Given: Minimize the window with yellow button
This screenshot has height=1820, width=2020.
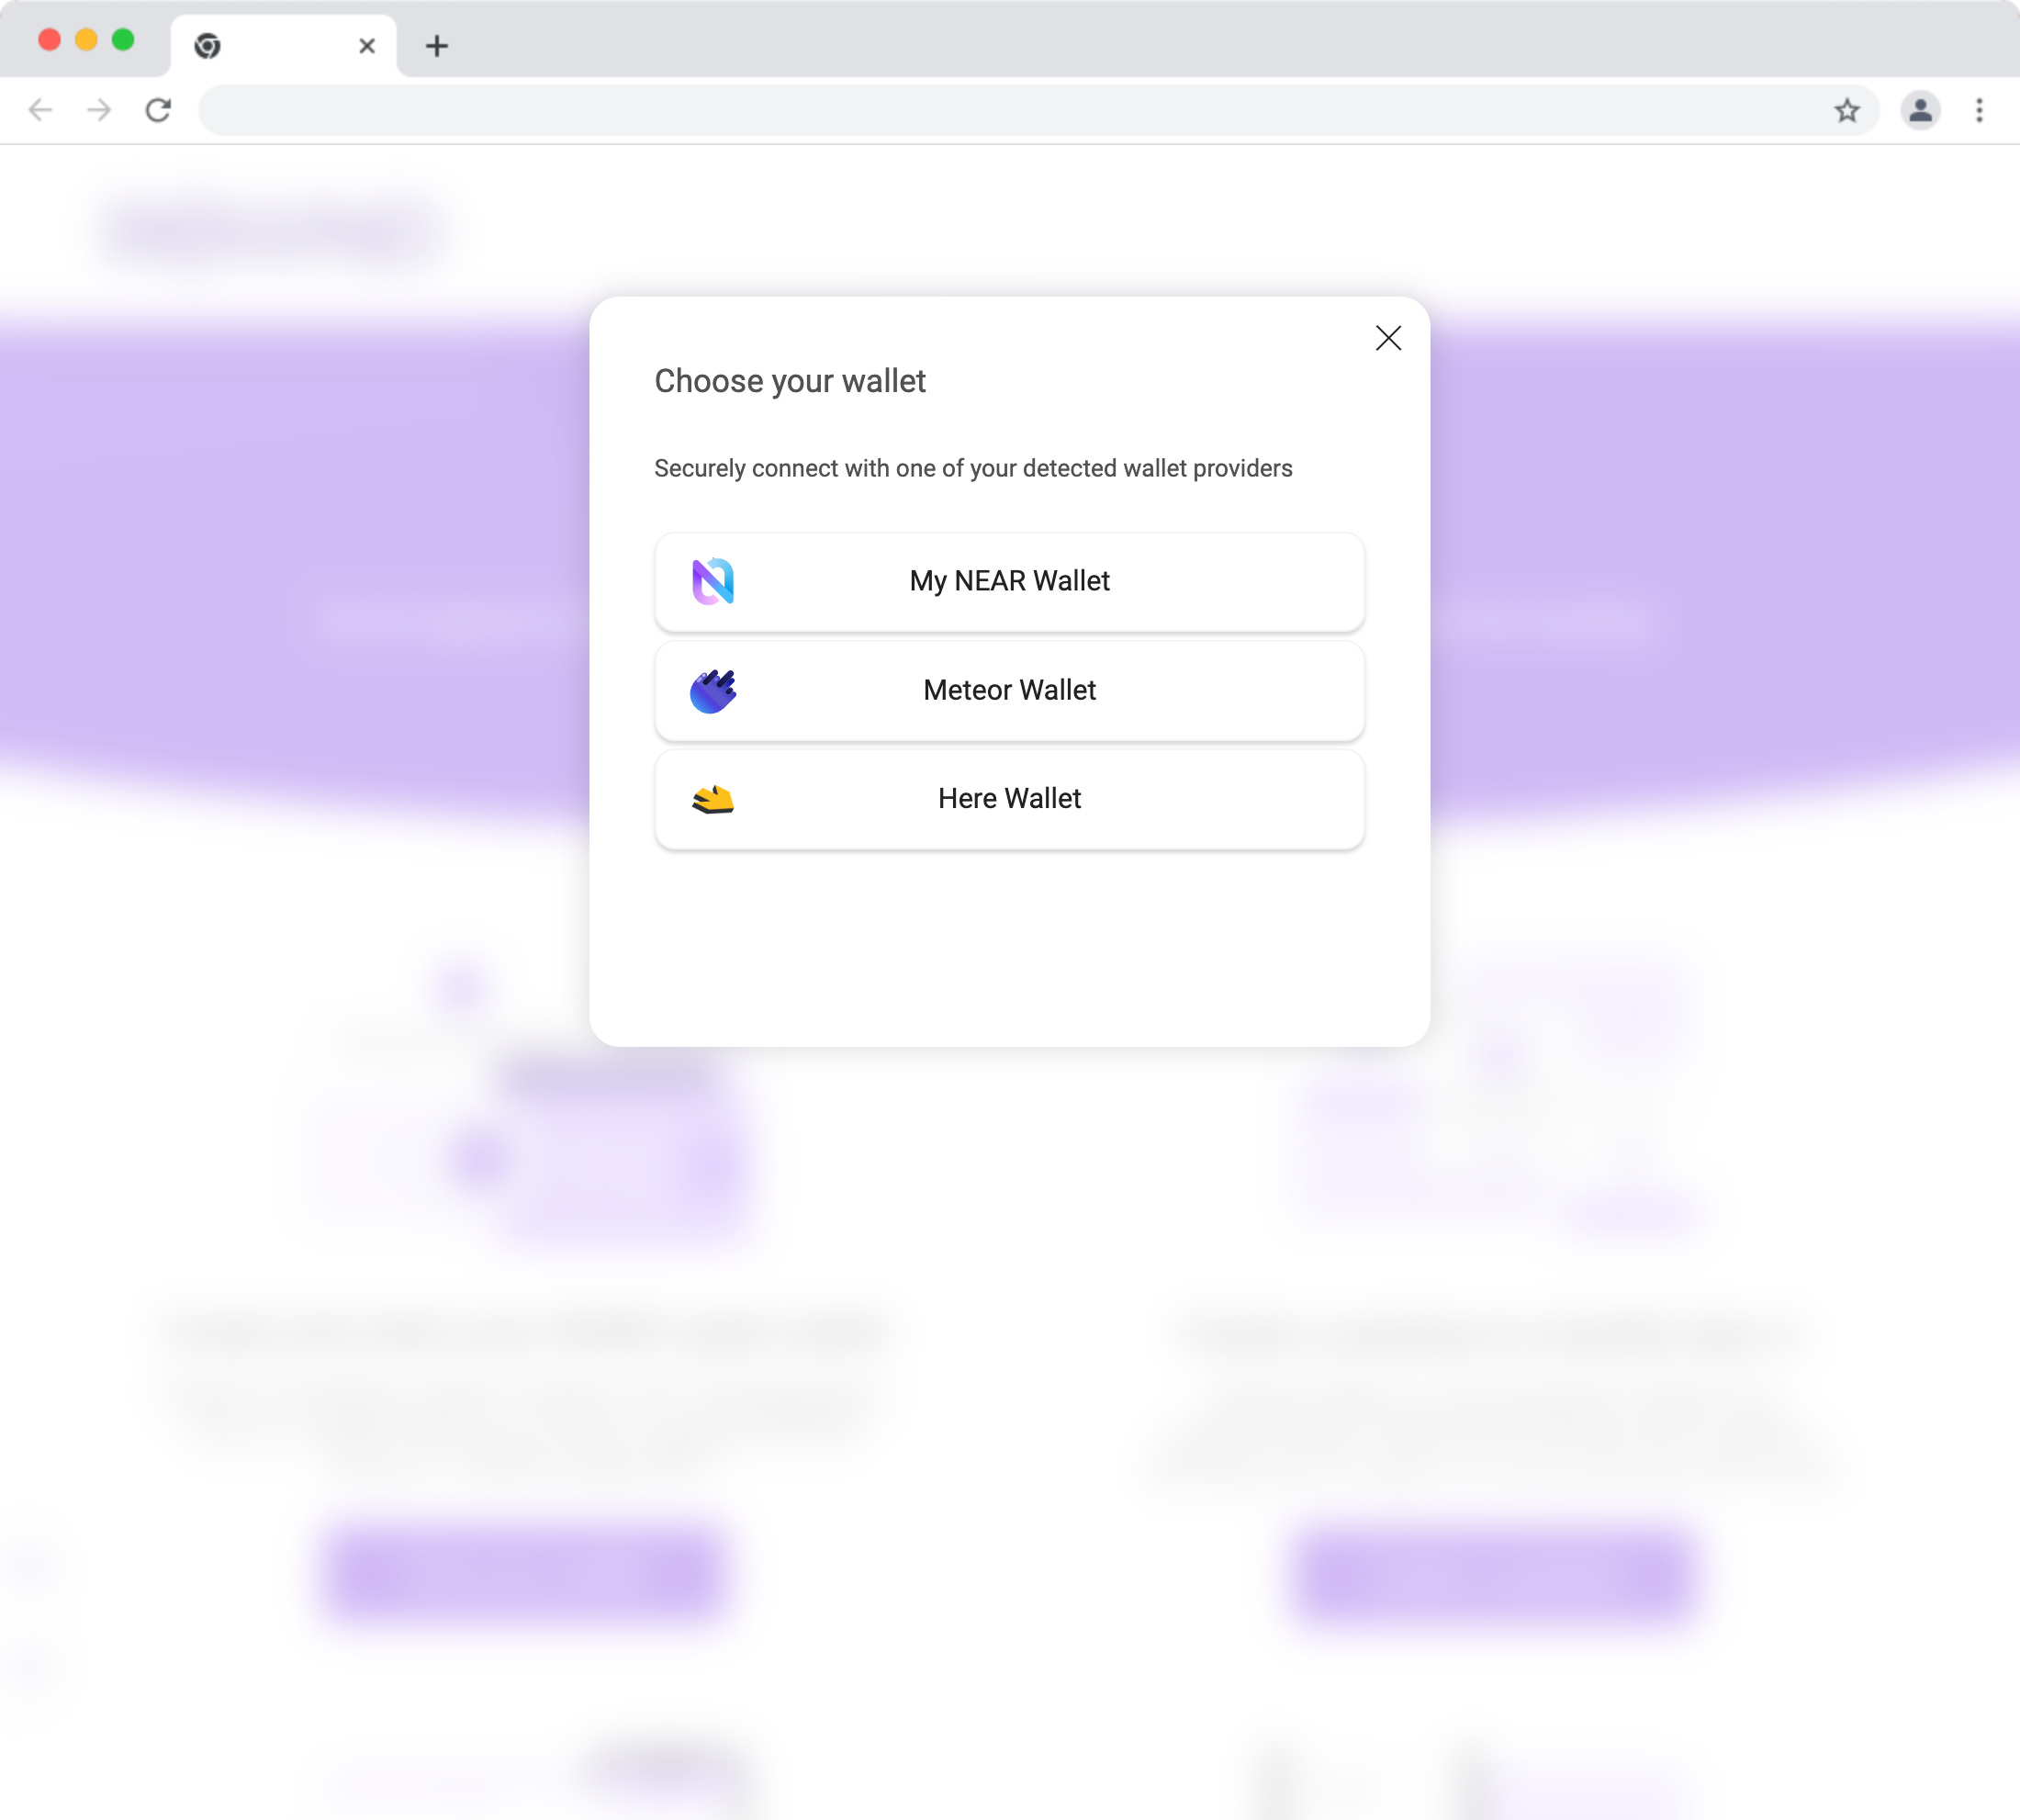Looking at the screenshot, I should tap(86, 40).
